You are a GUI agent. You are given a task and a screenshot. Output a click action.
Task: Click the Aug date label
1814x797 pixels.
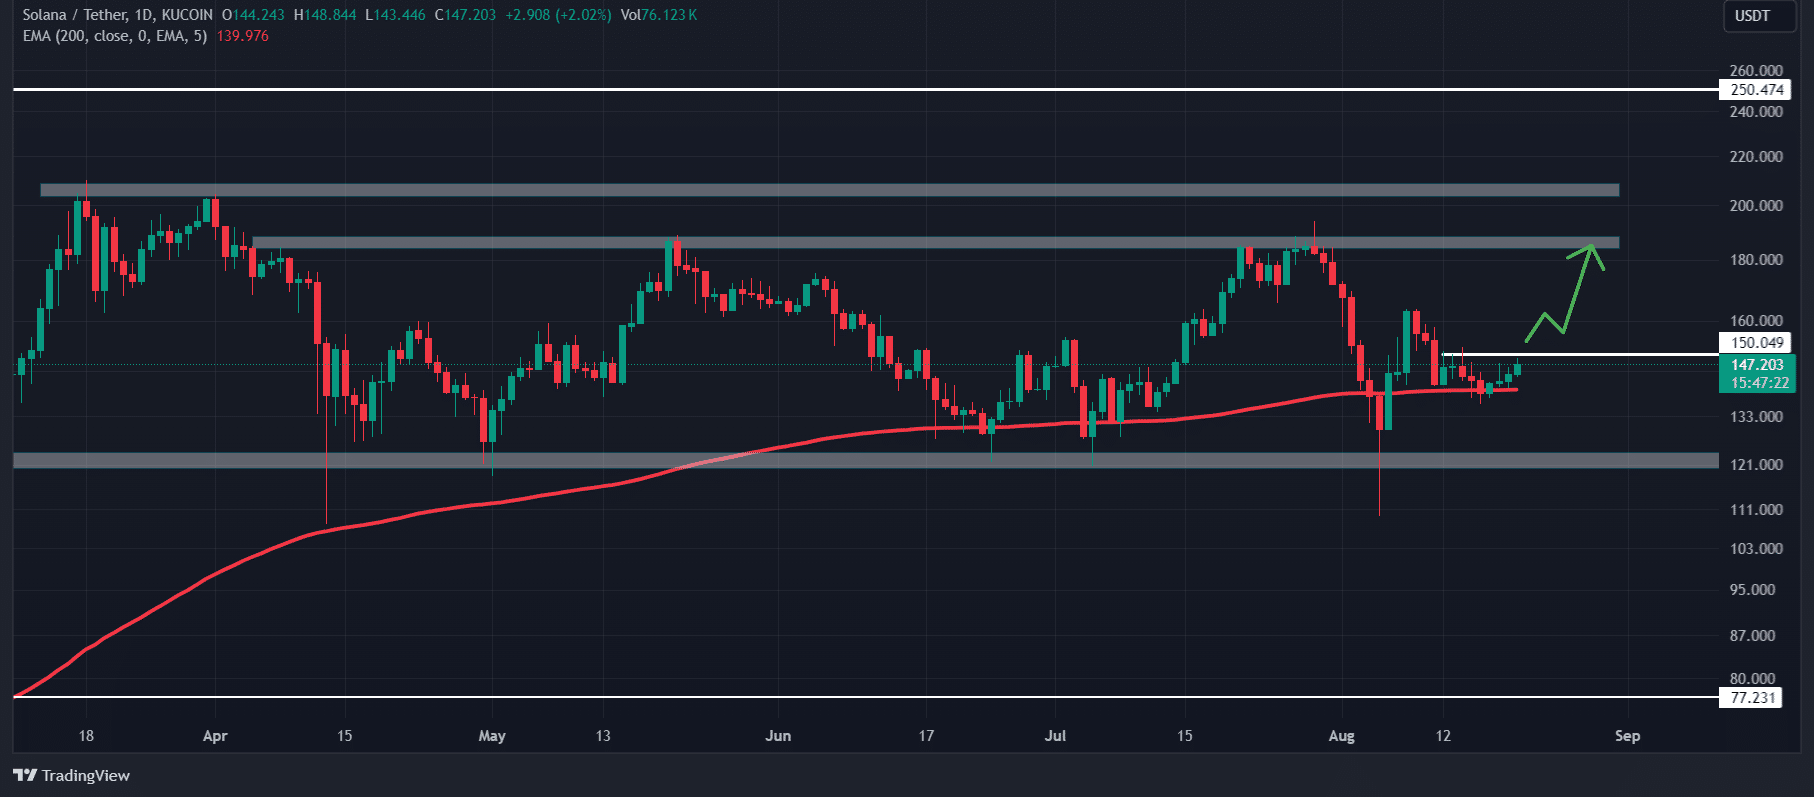click(x=1342, y=736)
